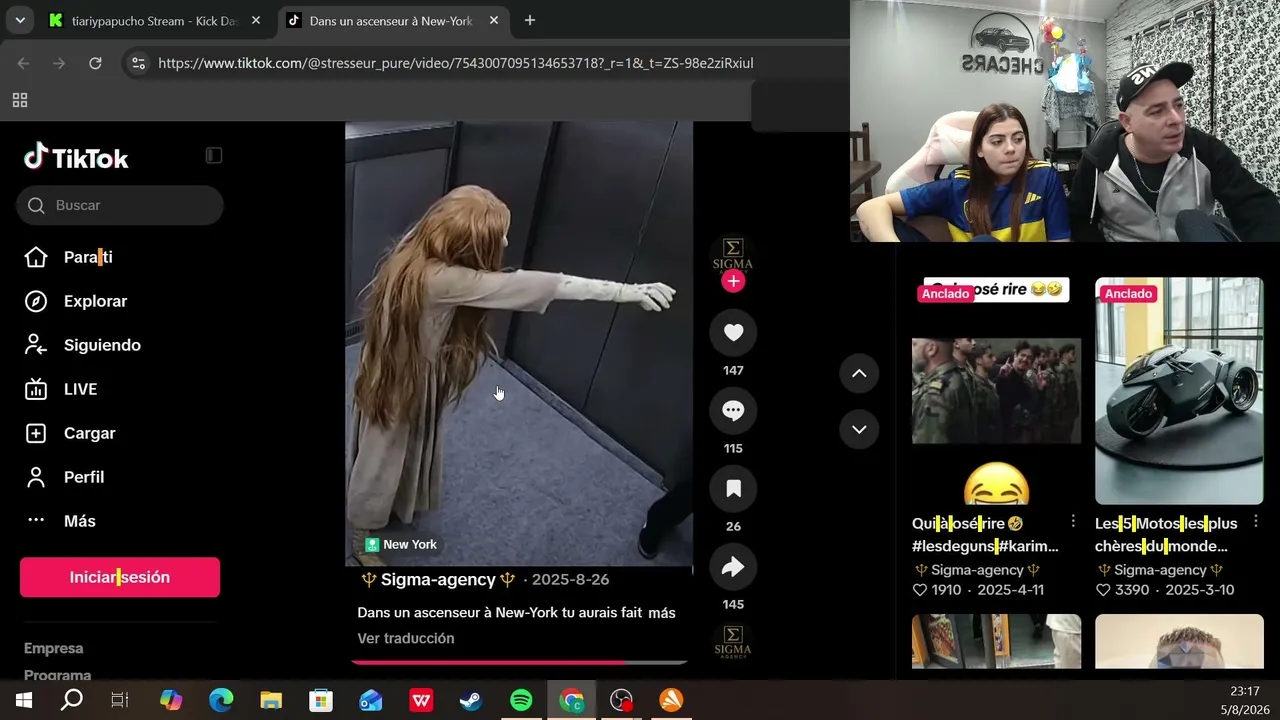Open the taskbar clock and date
Image resolution: width=1280 pixels, height=720 pixels.
[x=1244, y=700]
